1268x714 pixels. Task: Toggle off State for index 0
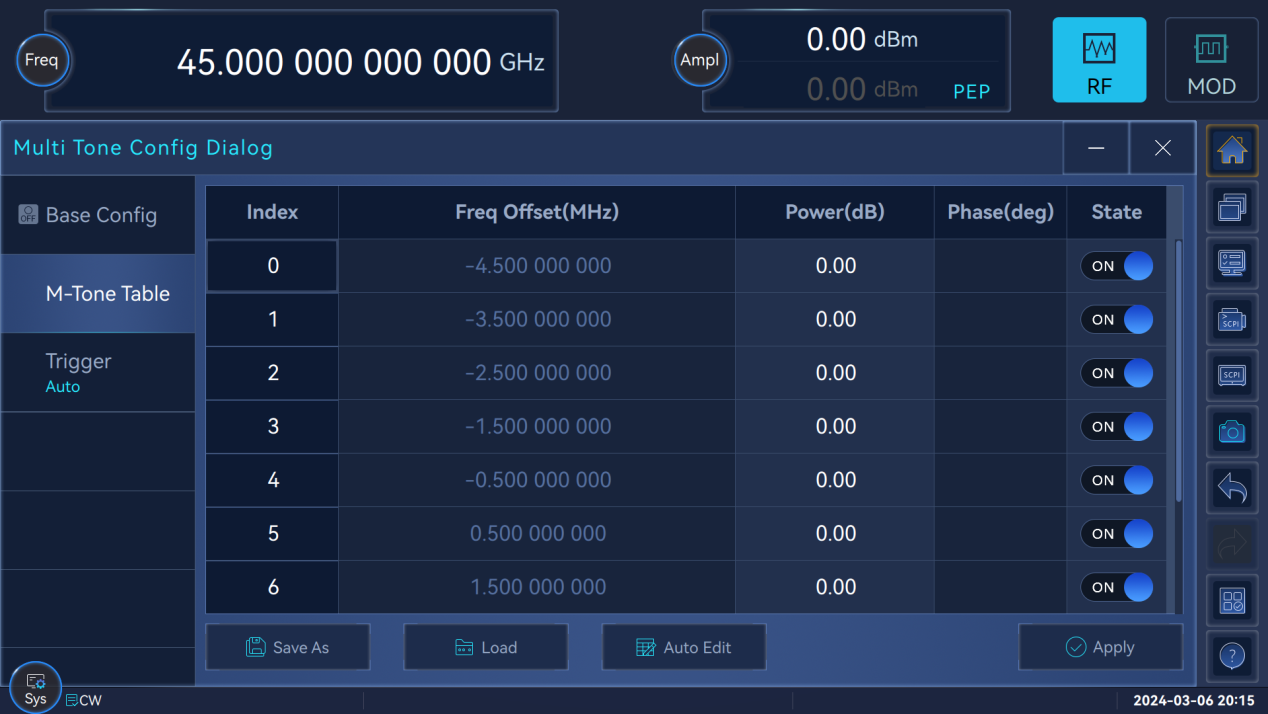(x=1116, y=266)
